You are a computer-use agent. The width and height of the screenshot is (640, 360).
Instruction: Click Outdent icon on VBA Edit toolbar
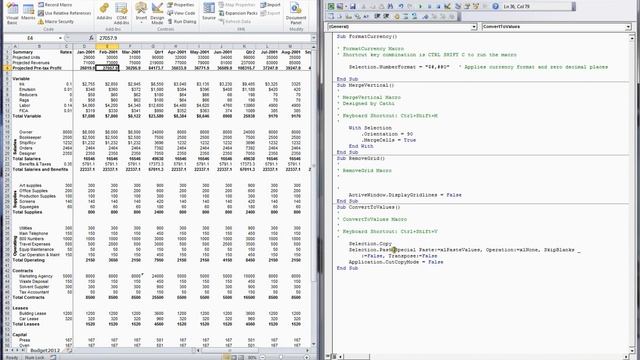pyautogui.click(x=386, y=16)
